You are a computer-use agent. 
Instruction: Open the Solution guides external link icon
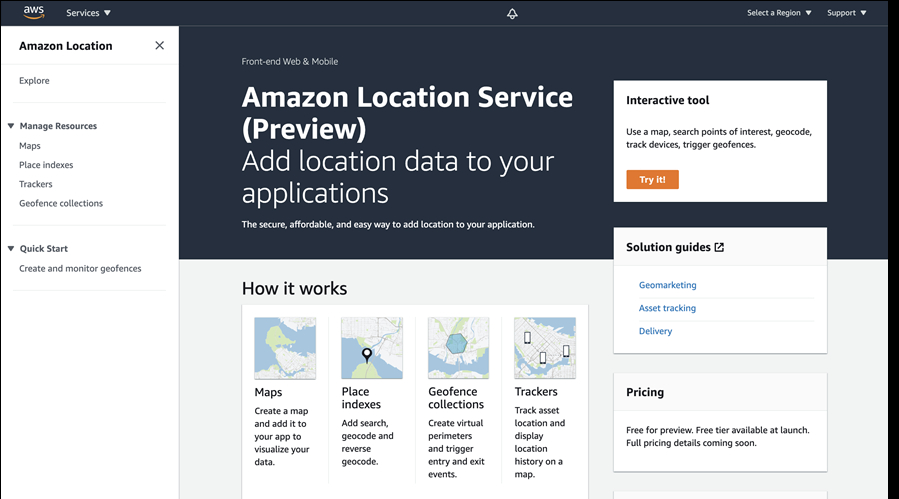click(x=719, y=247)
